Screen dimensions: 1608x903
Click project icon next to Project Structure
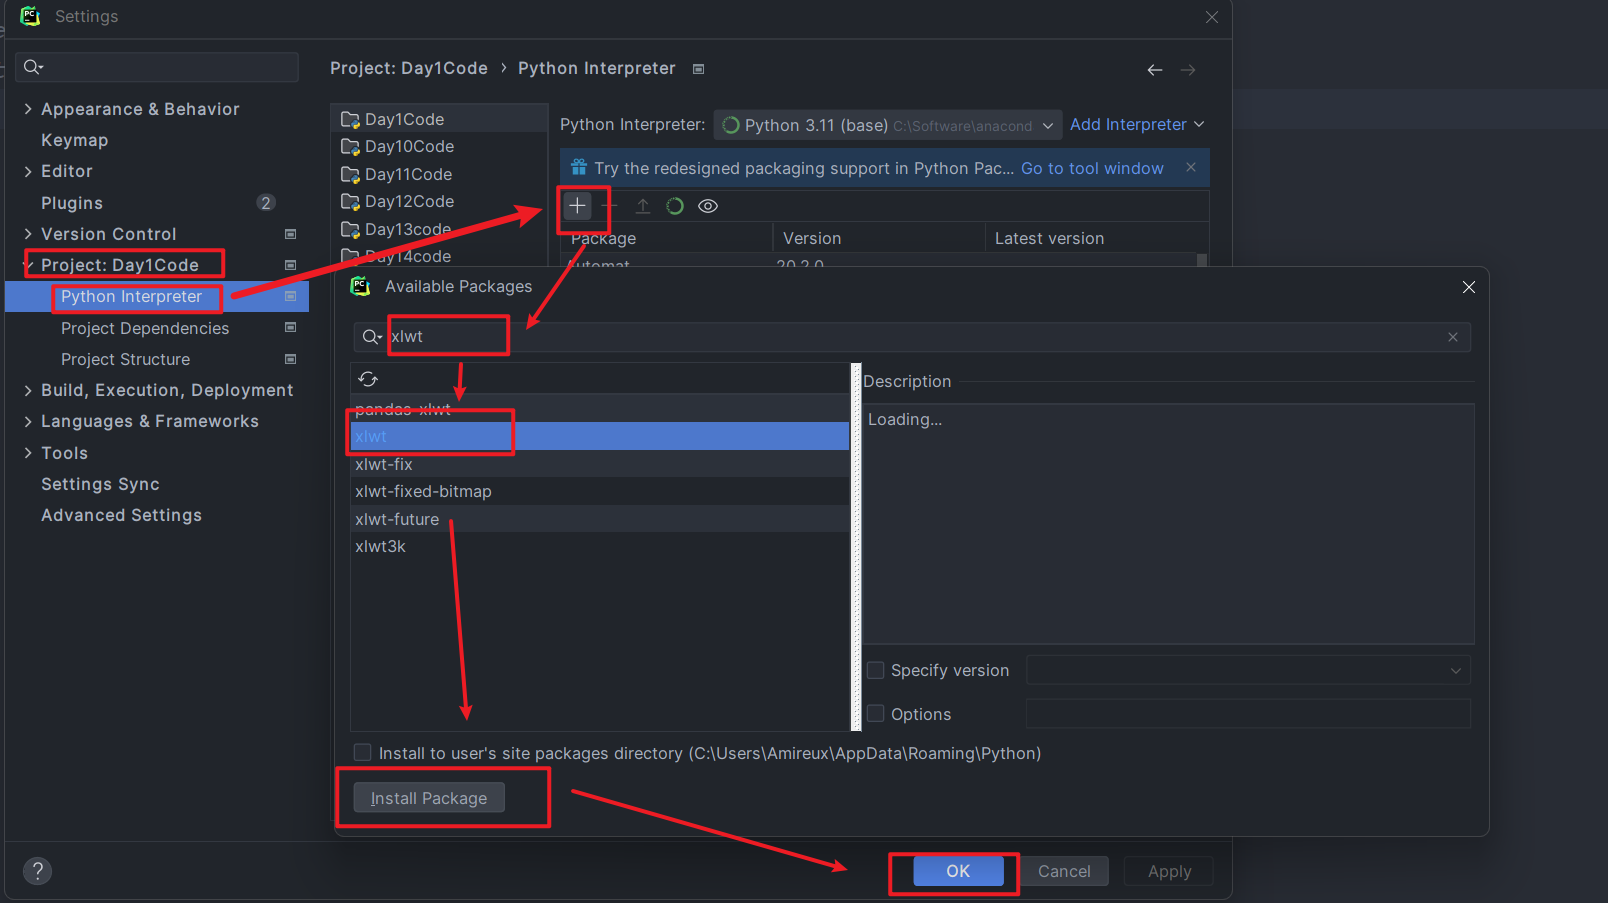pyautogui.click(x=291, y=359)
